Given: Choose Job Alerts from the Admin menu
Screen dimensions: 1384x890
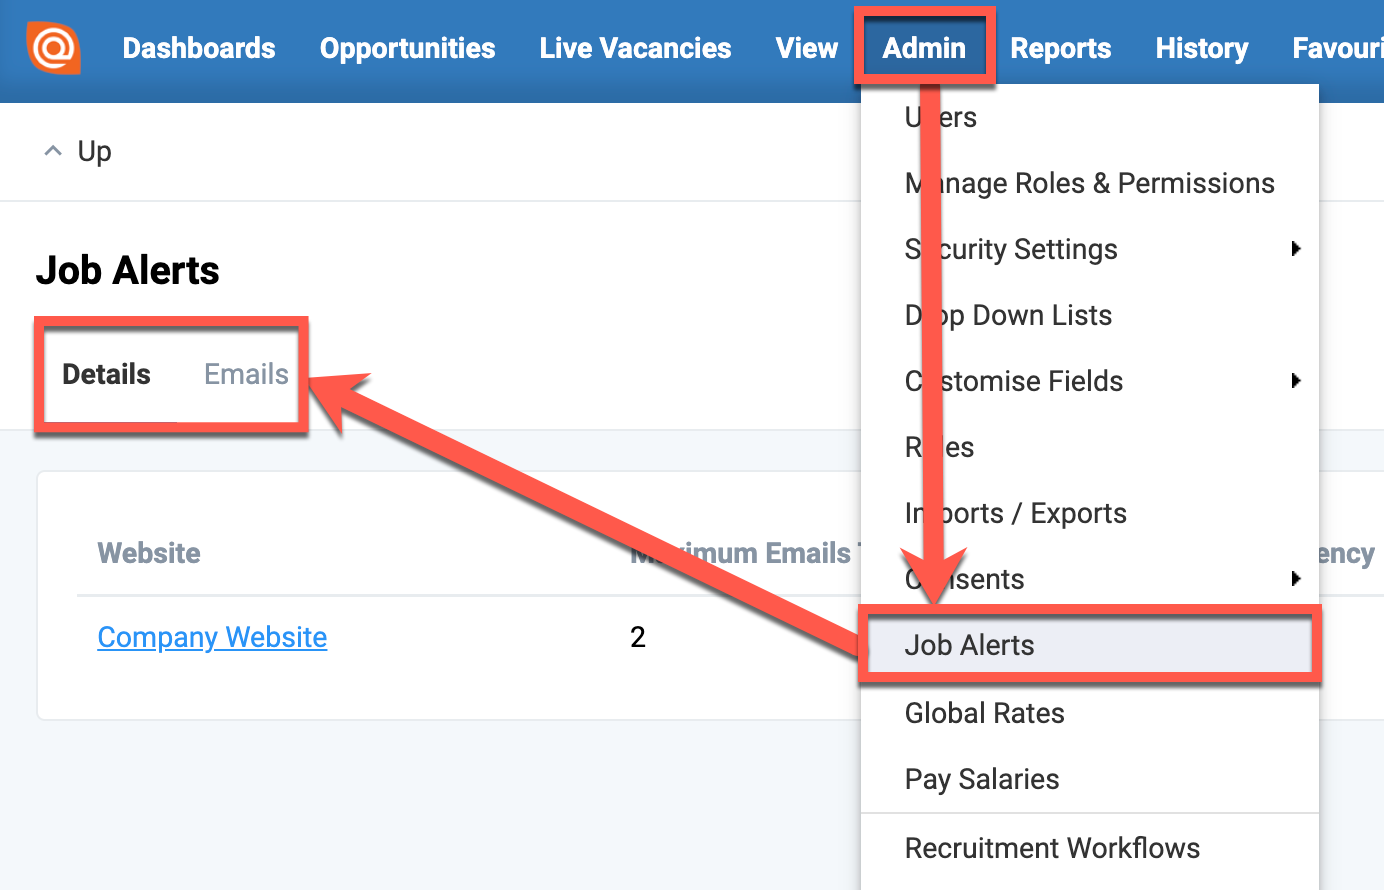Looking at the screenshot, I should click(x=969, y=645).
